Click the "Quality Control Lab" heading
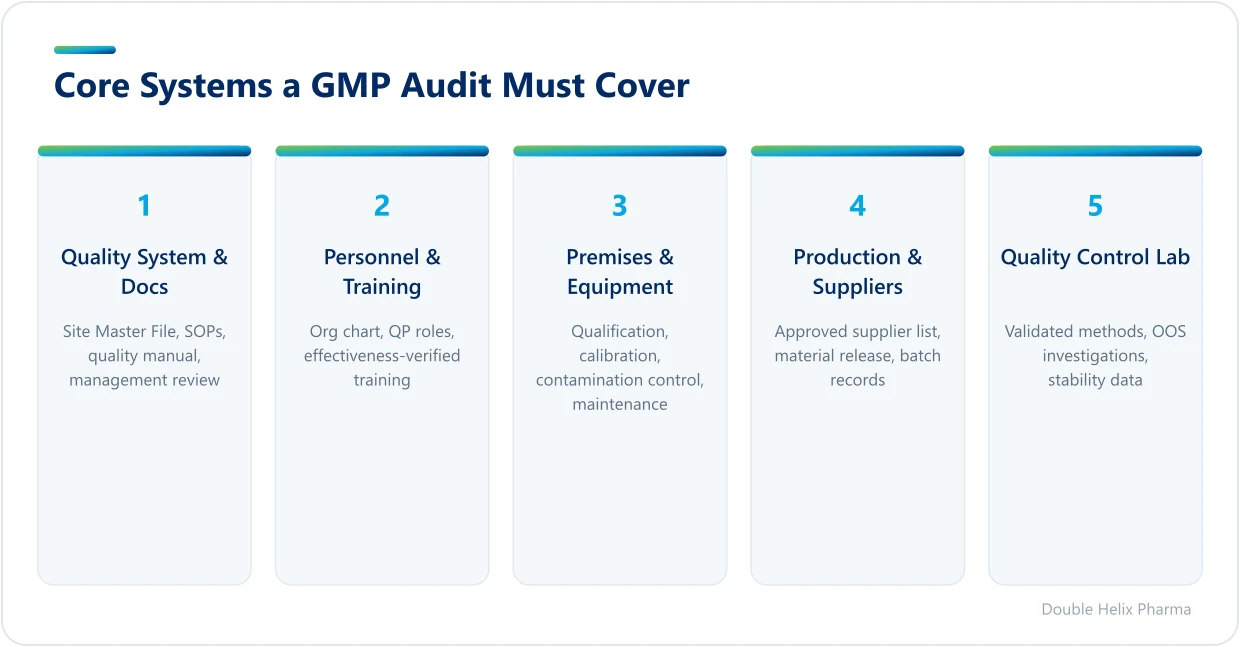Viewport: 1240px width, 647px height. pos(1095,257)
